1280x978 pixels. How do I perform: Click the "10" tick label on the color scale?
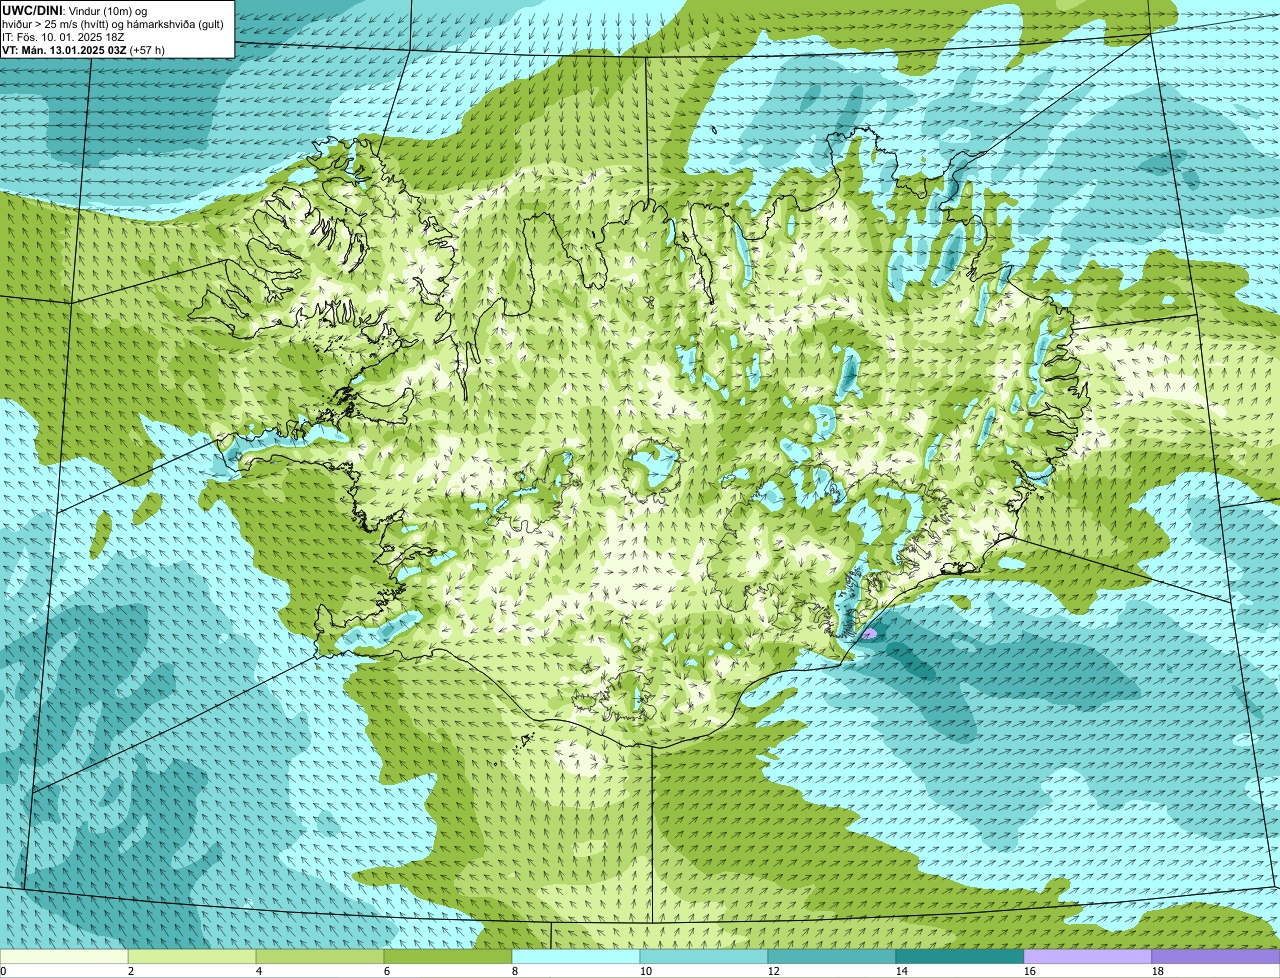646,971
